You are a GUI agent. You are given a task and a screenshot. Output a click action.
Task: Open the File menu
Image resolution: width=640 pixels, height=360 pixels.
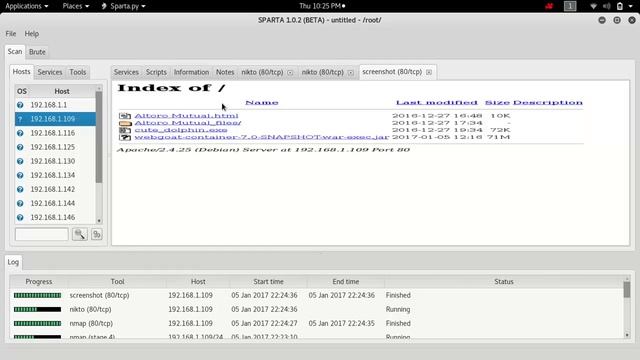click(11, 34)
